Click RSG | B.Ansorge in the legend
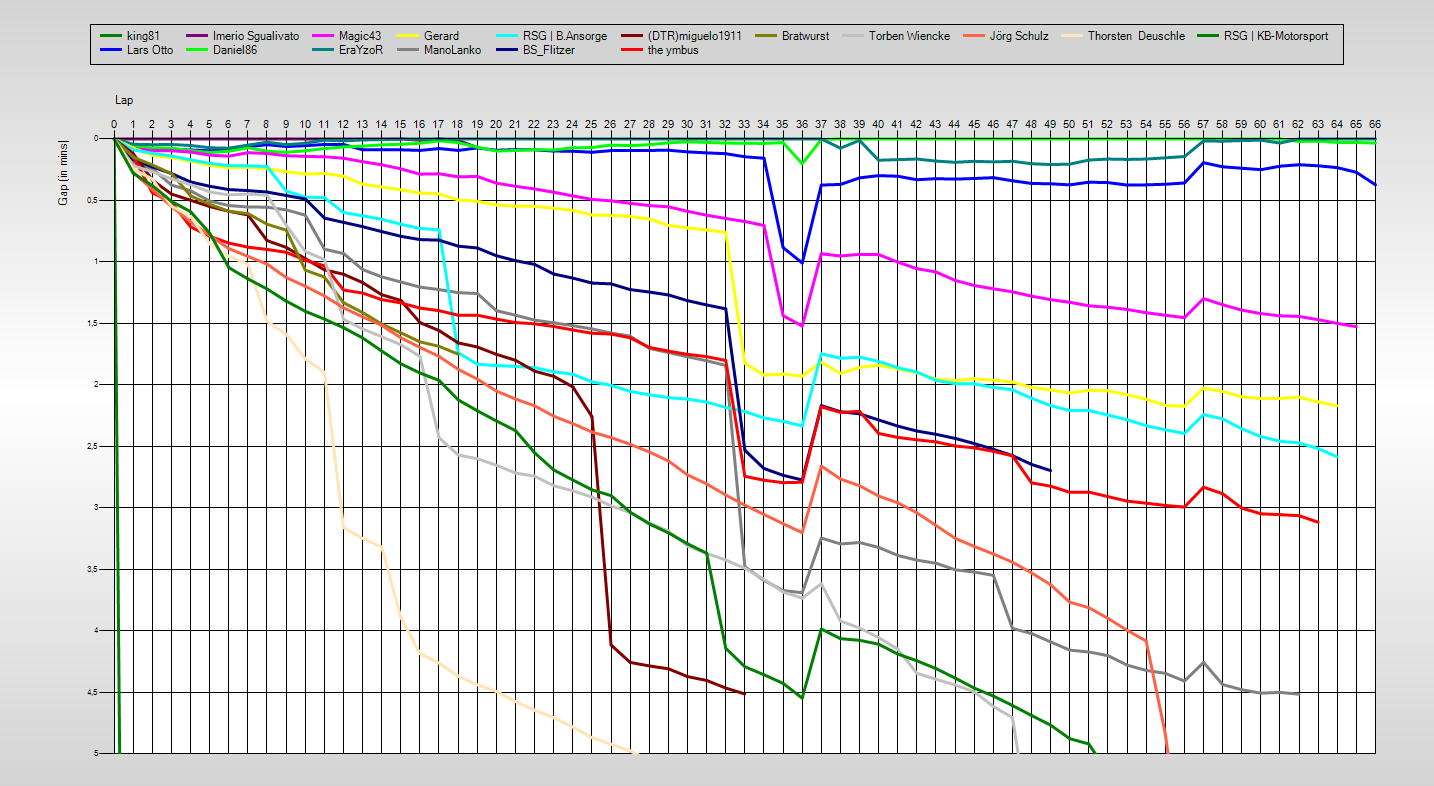 tap(564, 36)
